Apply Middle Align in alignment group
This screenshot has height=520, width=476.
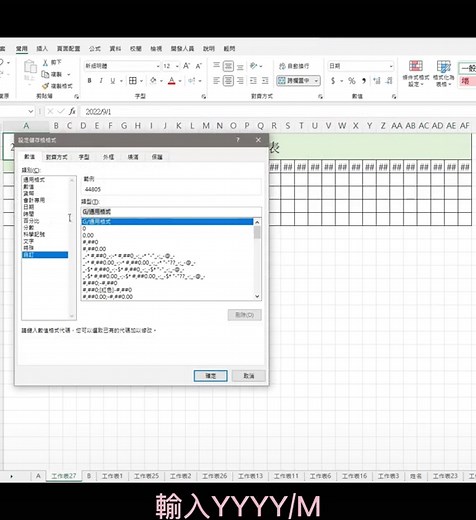click(228, 66)
